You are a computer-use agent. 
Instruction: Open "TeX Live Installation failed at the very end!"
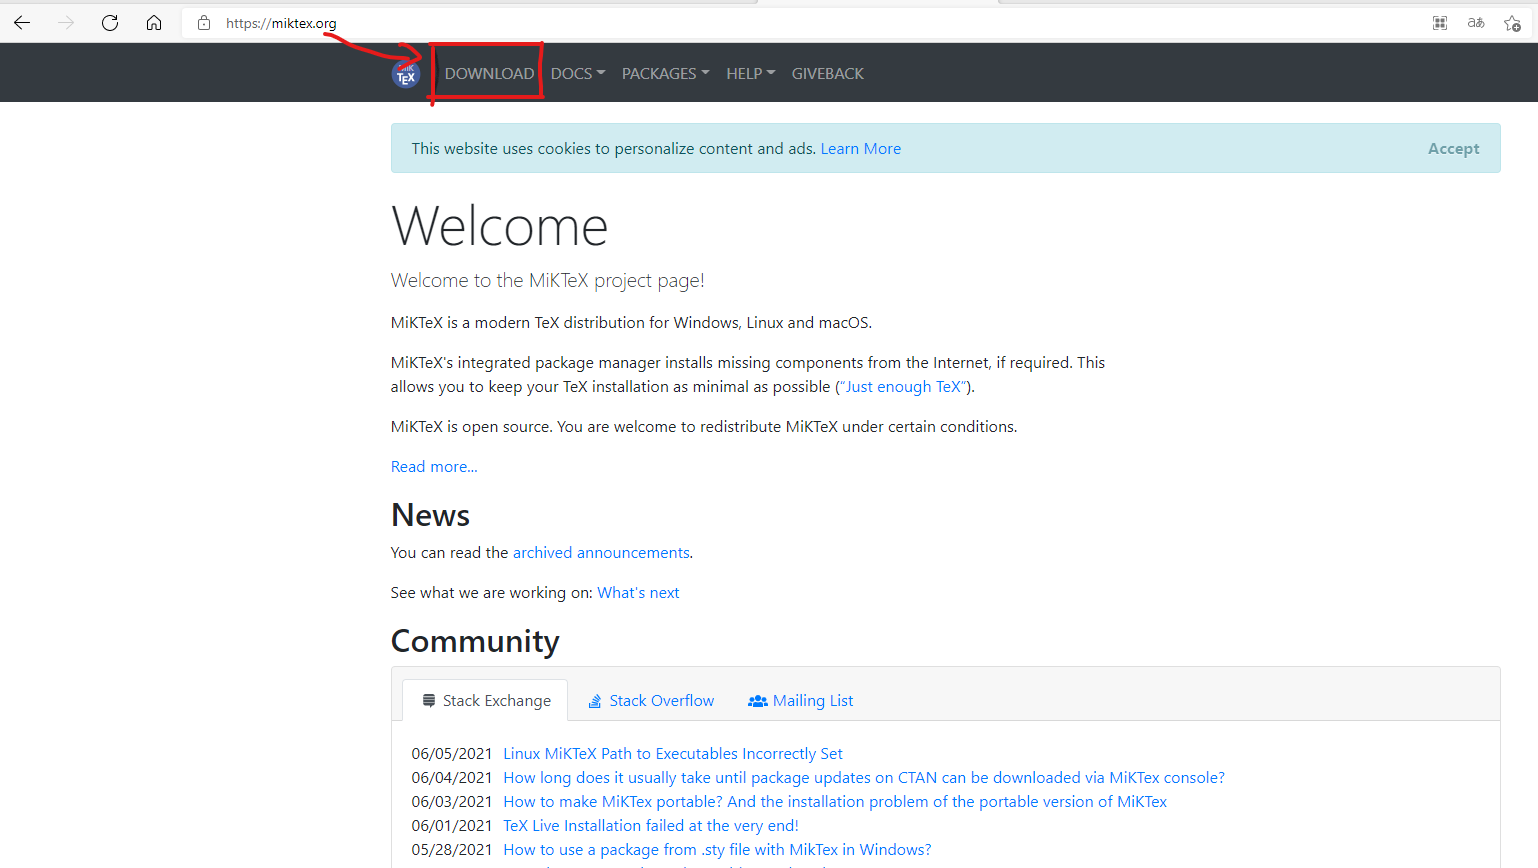(650, 826)
